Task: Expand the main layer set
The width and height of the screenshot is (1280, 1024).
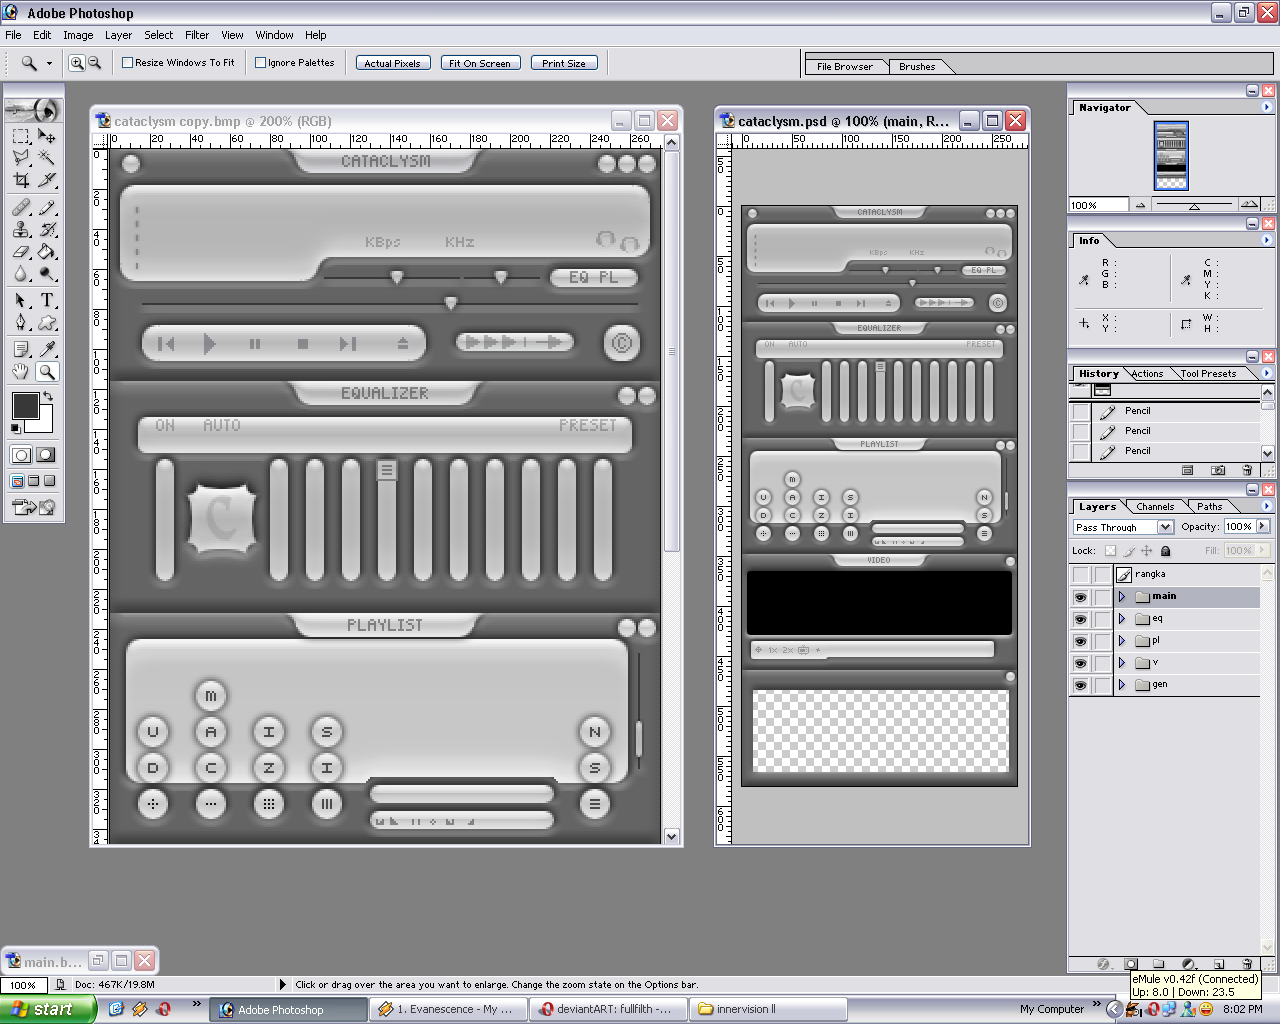Action: tap(1122, 597)
